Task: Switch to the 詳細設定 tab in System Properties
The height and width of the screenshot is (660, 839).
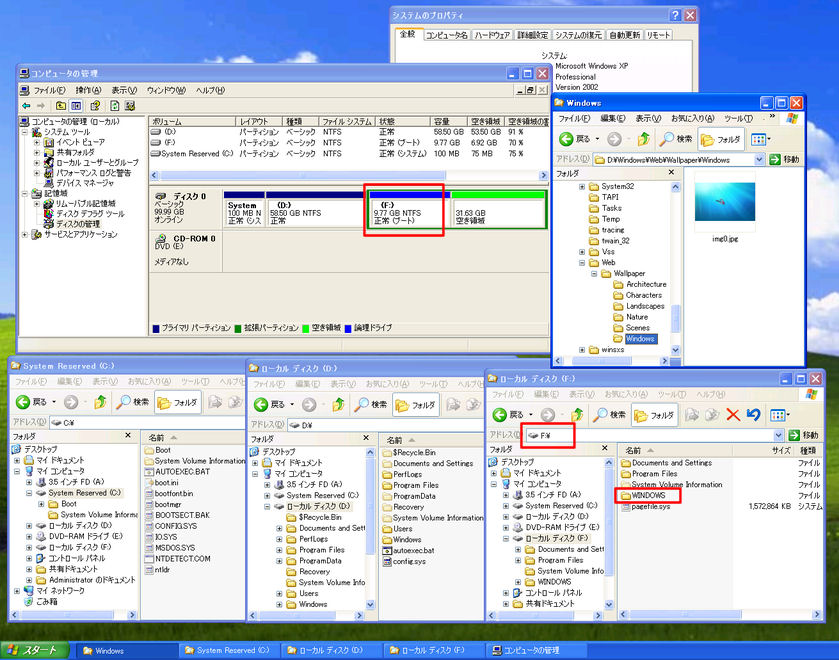Action: click(532, 35)
